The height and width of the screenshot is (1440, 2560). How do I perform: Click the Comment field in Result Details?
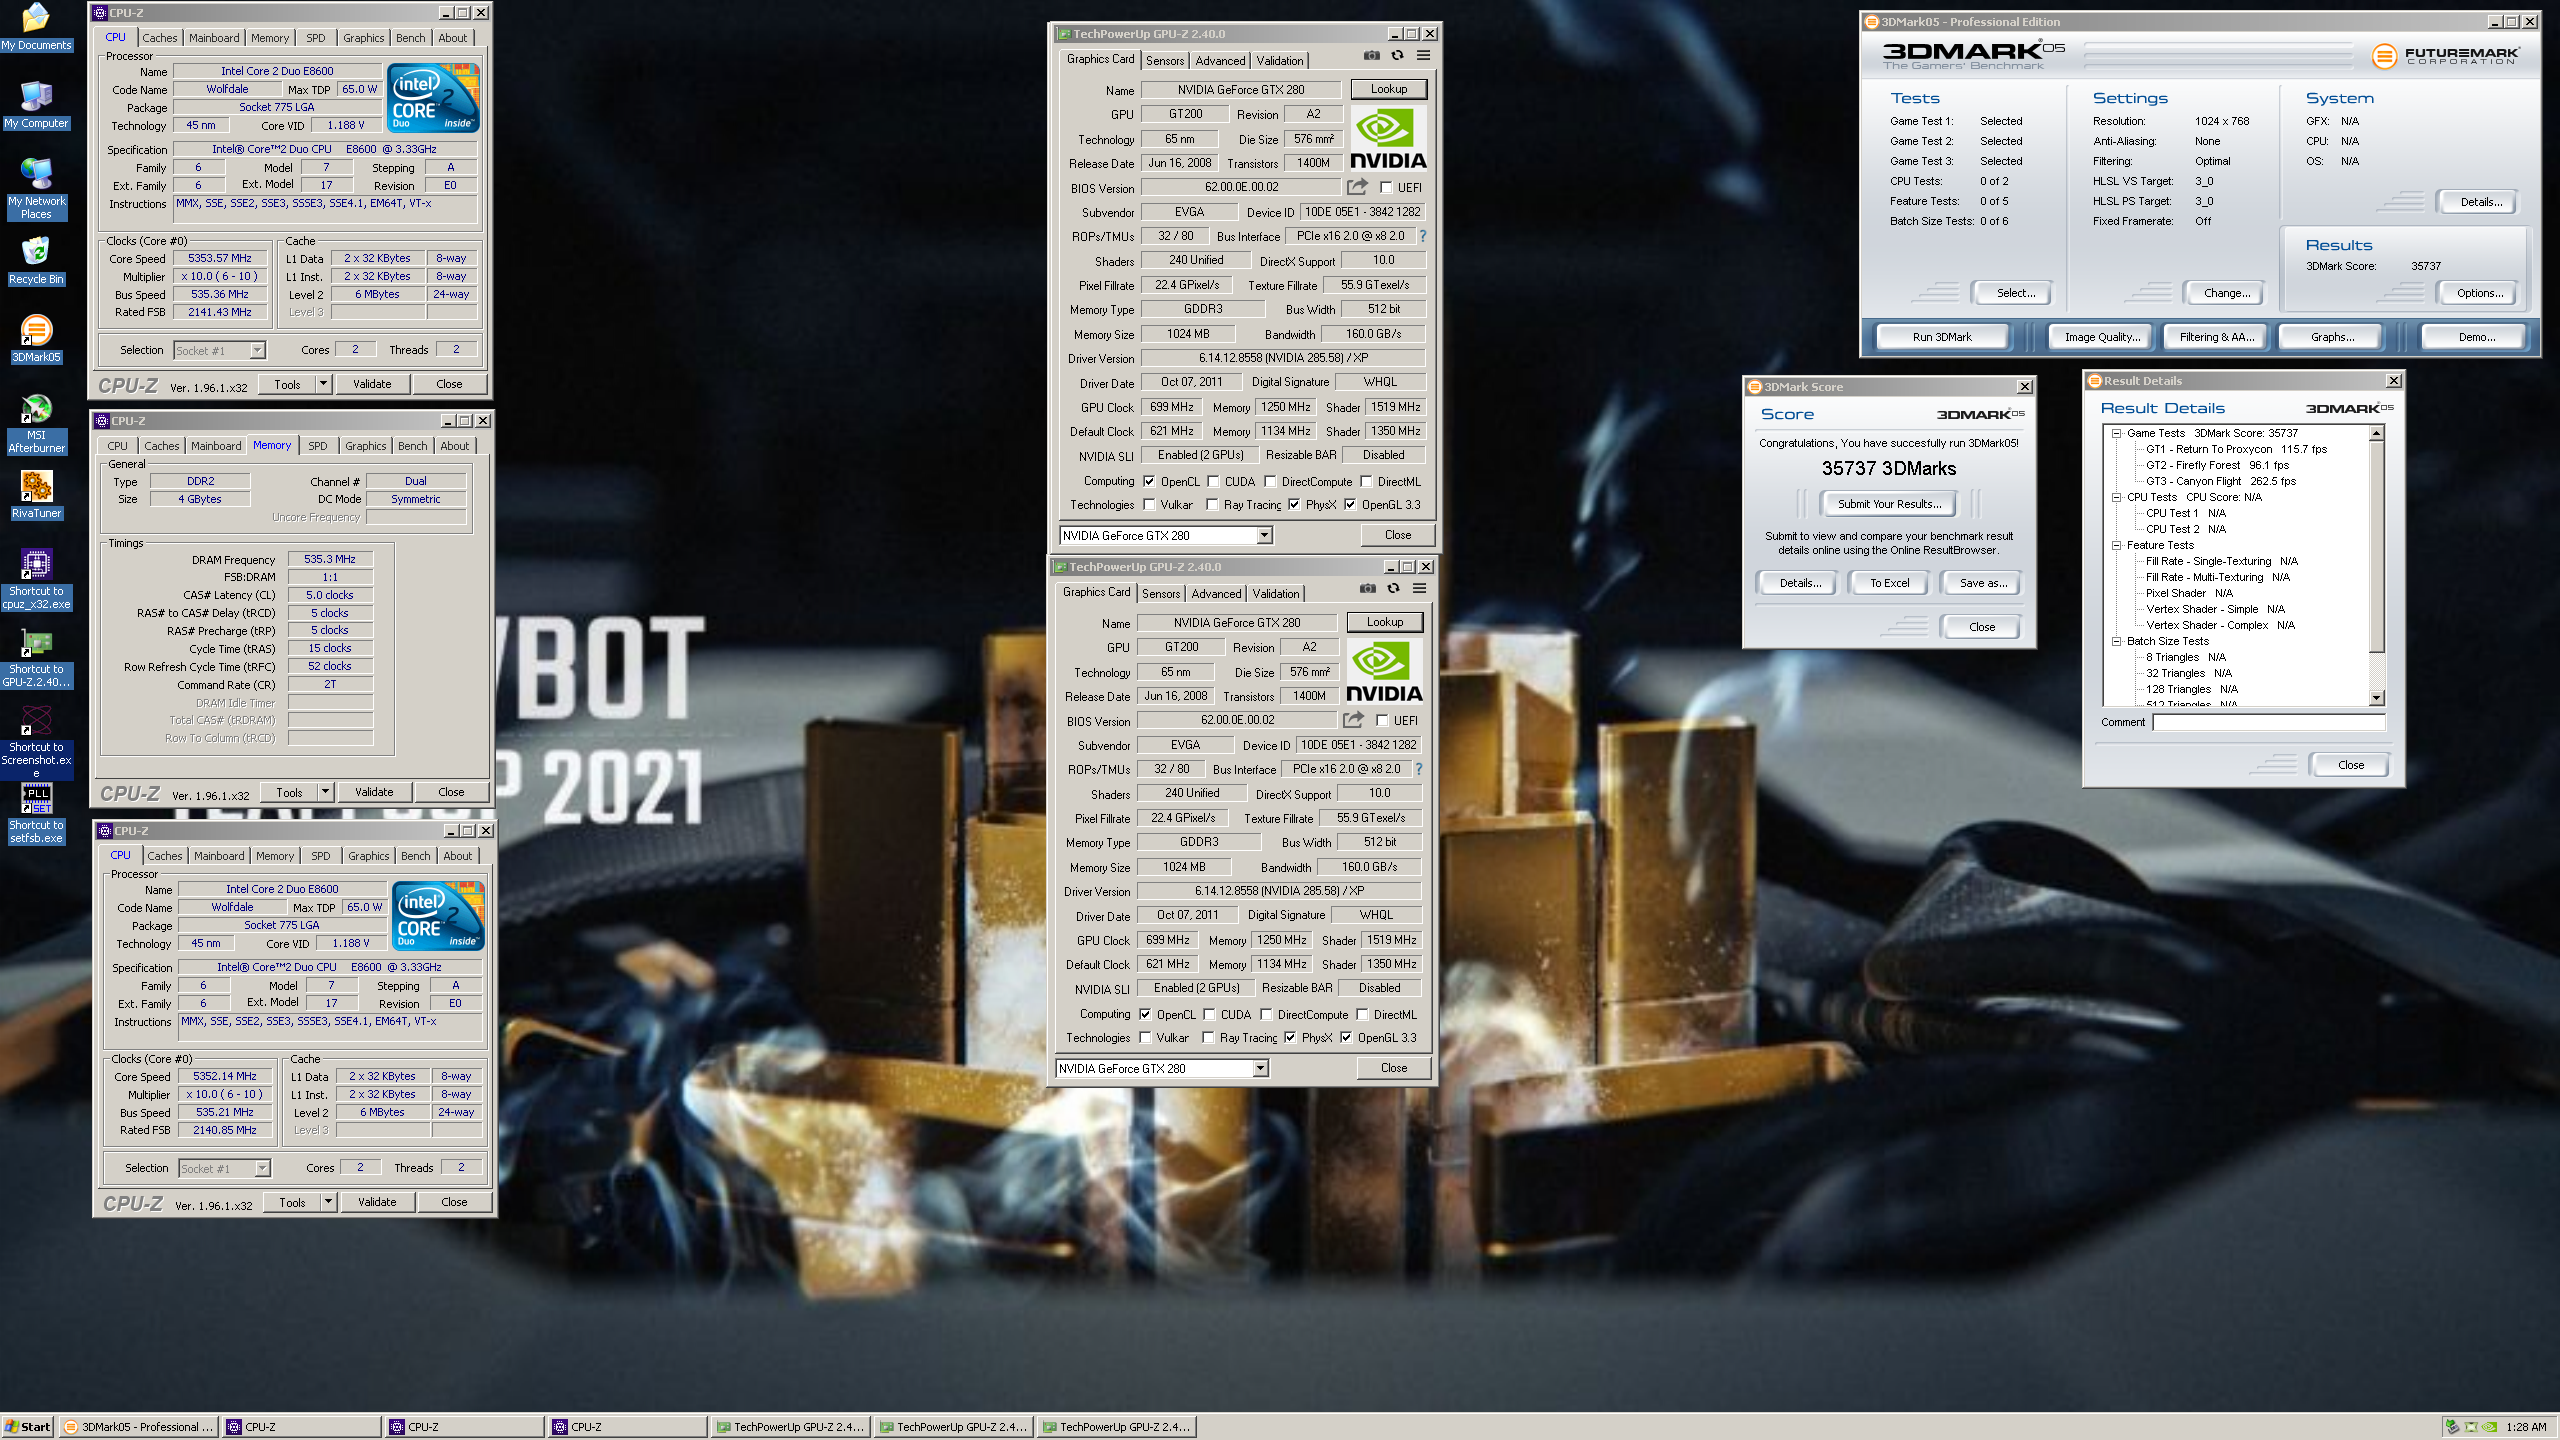click(x=2269, y=722)
